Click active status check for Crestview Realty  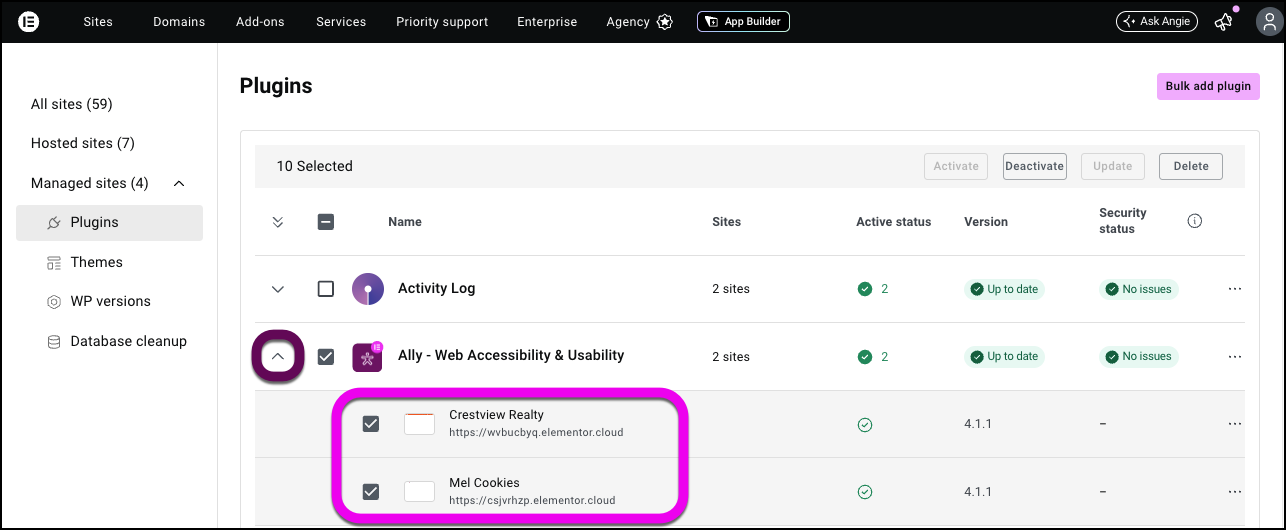pos(865,424)
